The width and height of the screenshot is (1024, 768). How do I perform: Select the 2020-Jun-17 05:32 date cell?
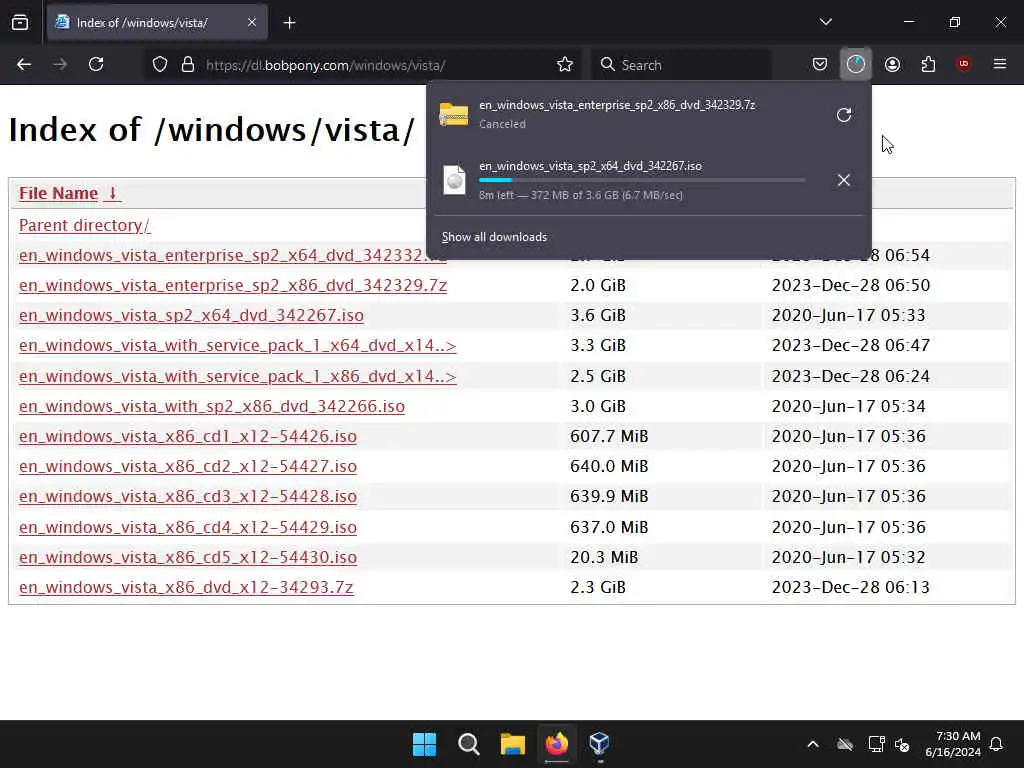tap(848, 557)
